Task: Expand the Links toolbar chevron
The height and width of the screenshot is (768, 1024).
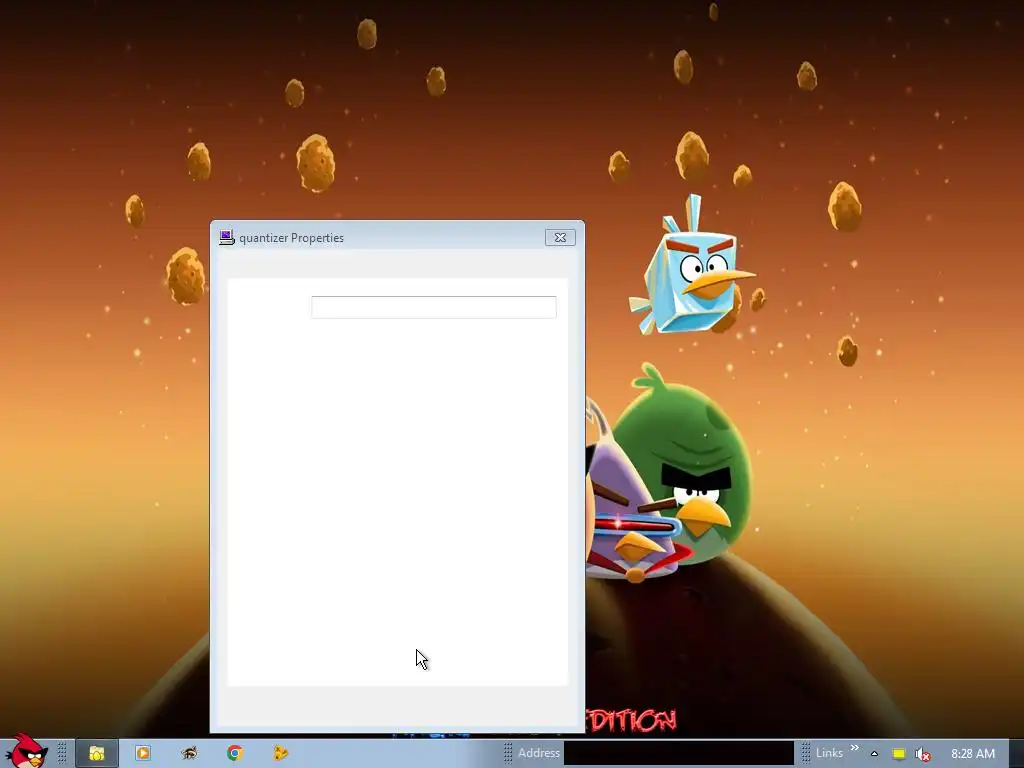Action: pyautogui.click(x=854, y=748)
